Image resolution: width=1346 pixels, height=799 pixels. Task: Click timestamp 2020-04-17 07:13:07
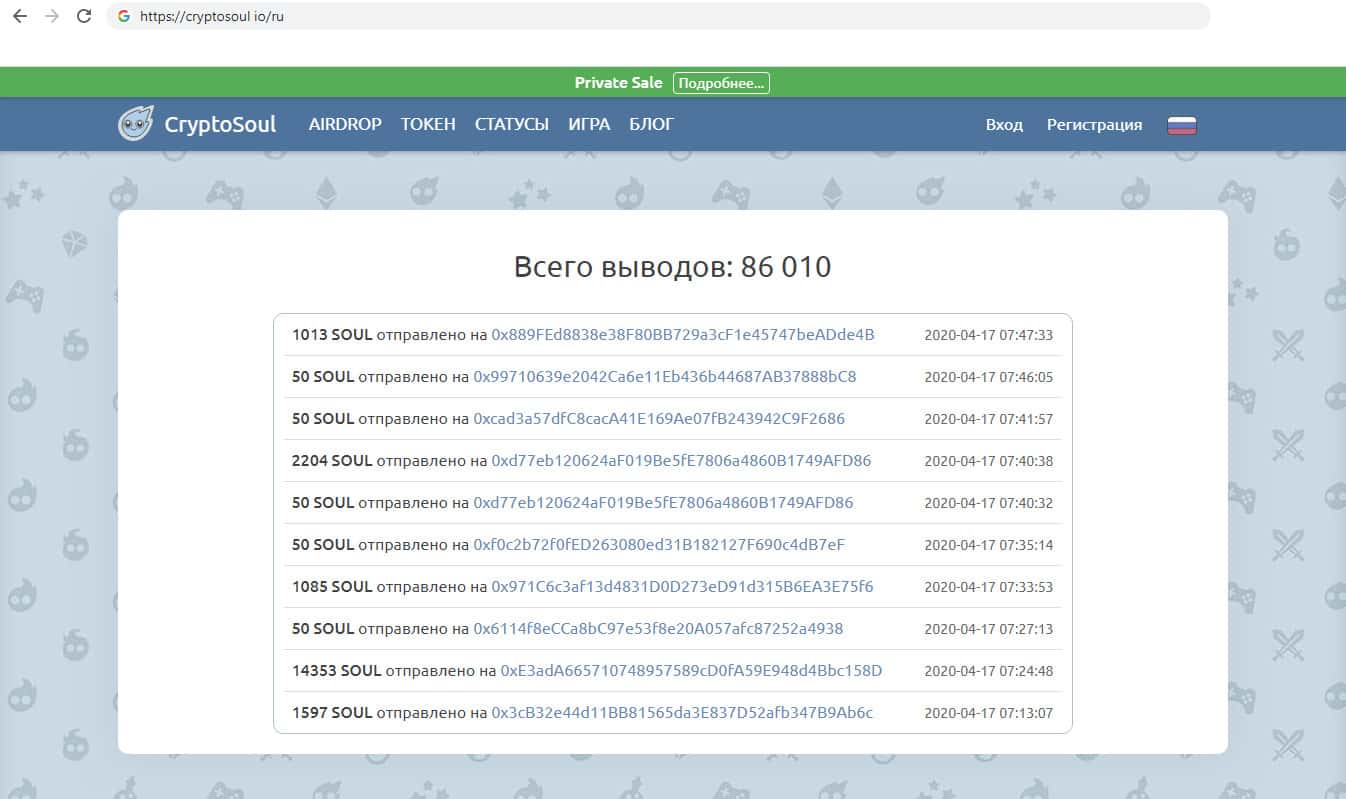(x=988, y=714)
